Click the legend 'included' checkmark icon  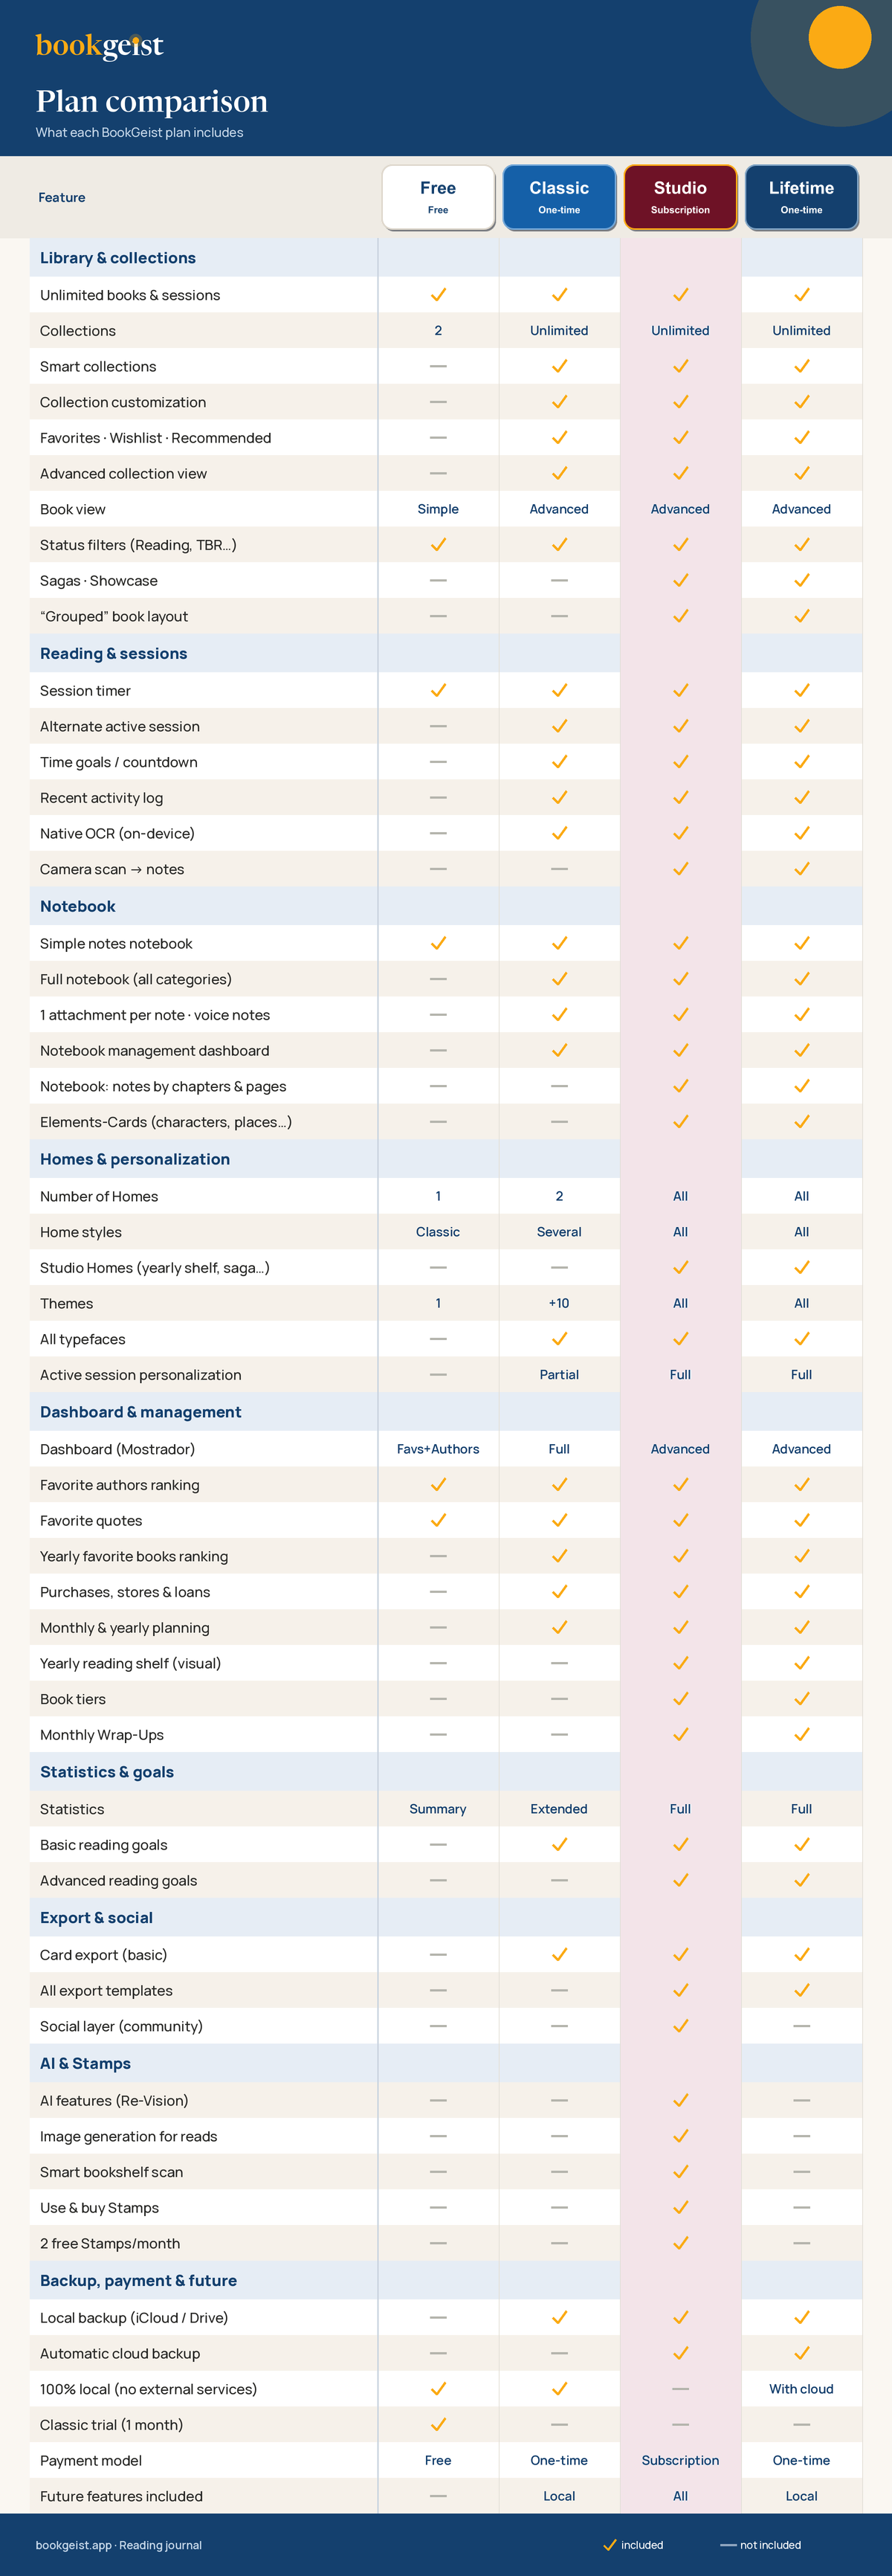coord(609,2544)
